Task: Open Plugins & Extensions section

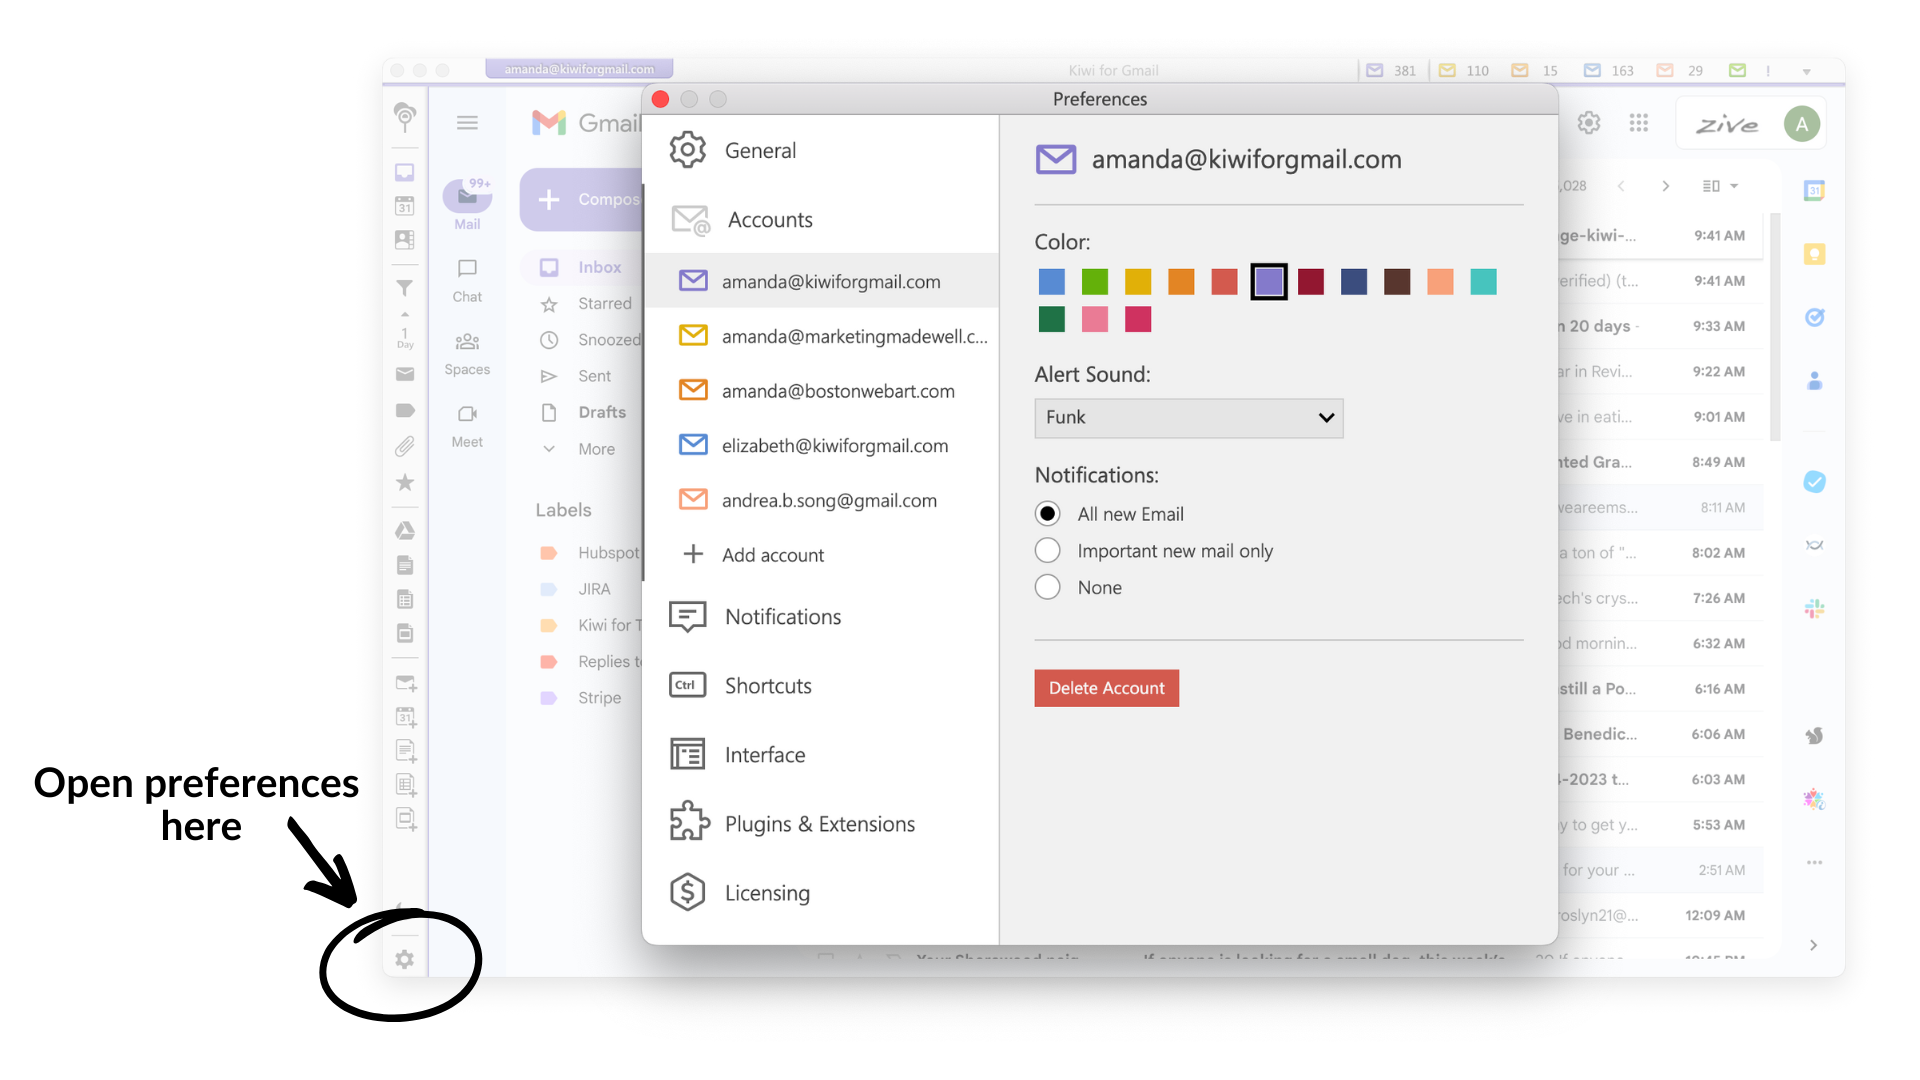Action: (820, 824)
